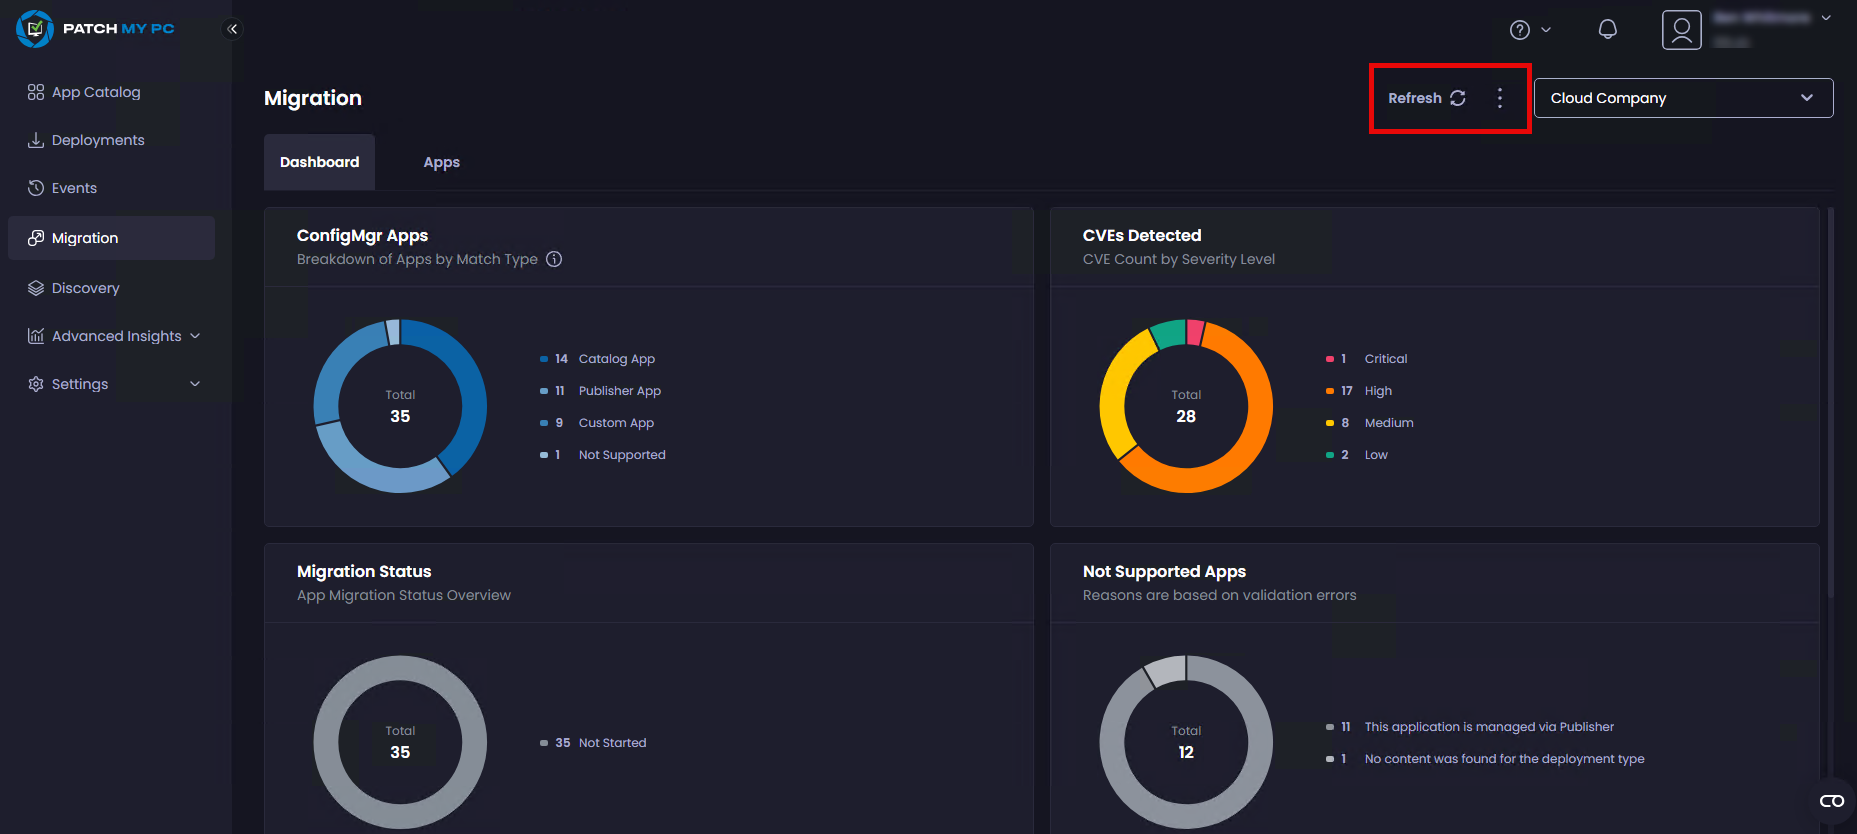Click the user profile avatar icon
The width and height of the screenshot is (1857, 834).
tap(1682, 30)
